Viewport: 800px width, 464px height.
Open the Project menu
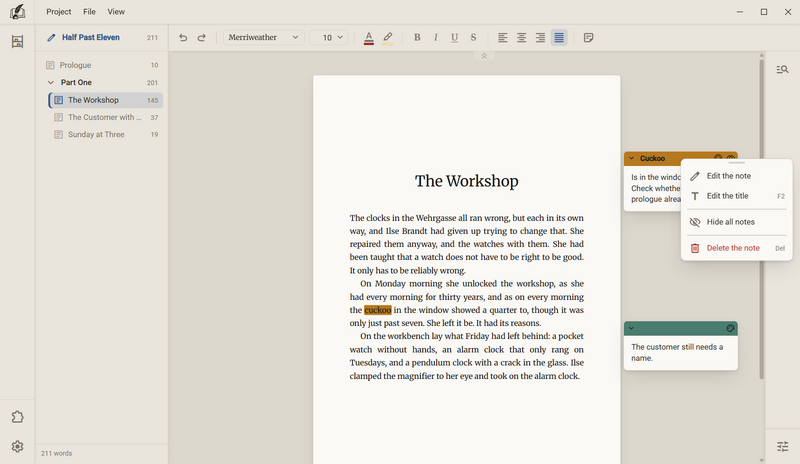(59, 12)
